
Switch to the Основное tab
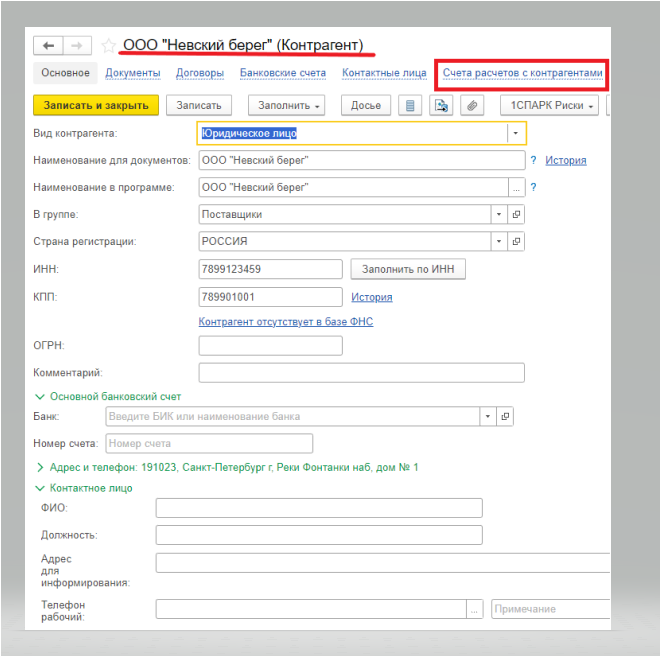[65, 73]
